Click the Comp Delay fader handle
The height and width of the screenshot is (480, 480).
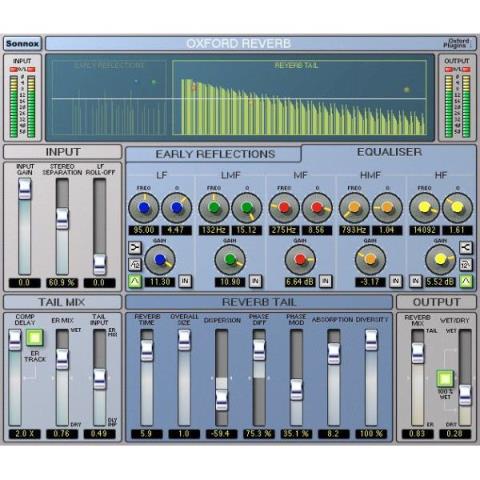point(15,340)
